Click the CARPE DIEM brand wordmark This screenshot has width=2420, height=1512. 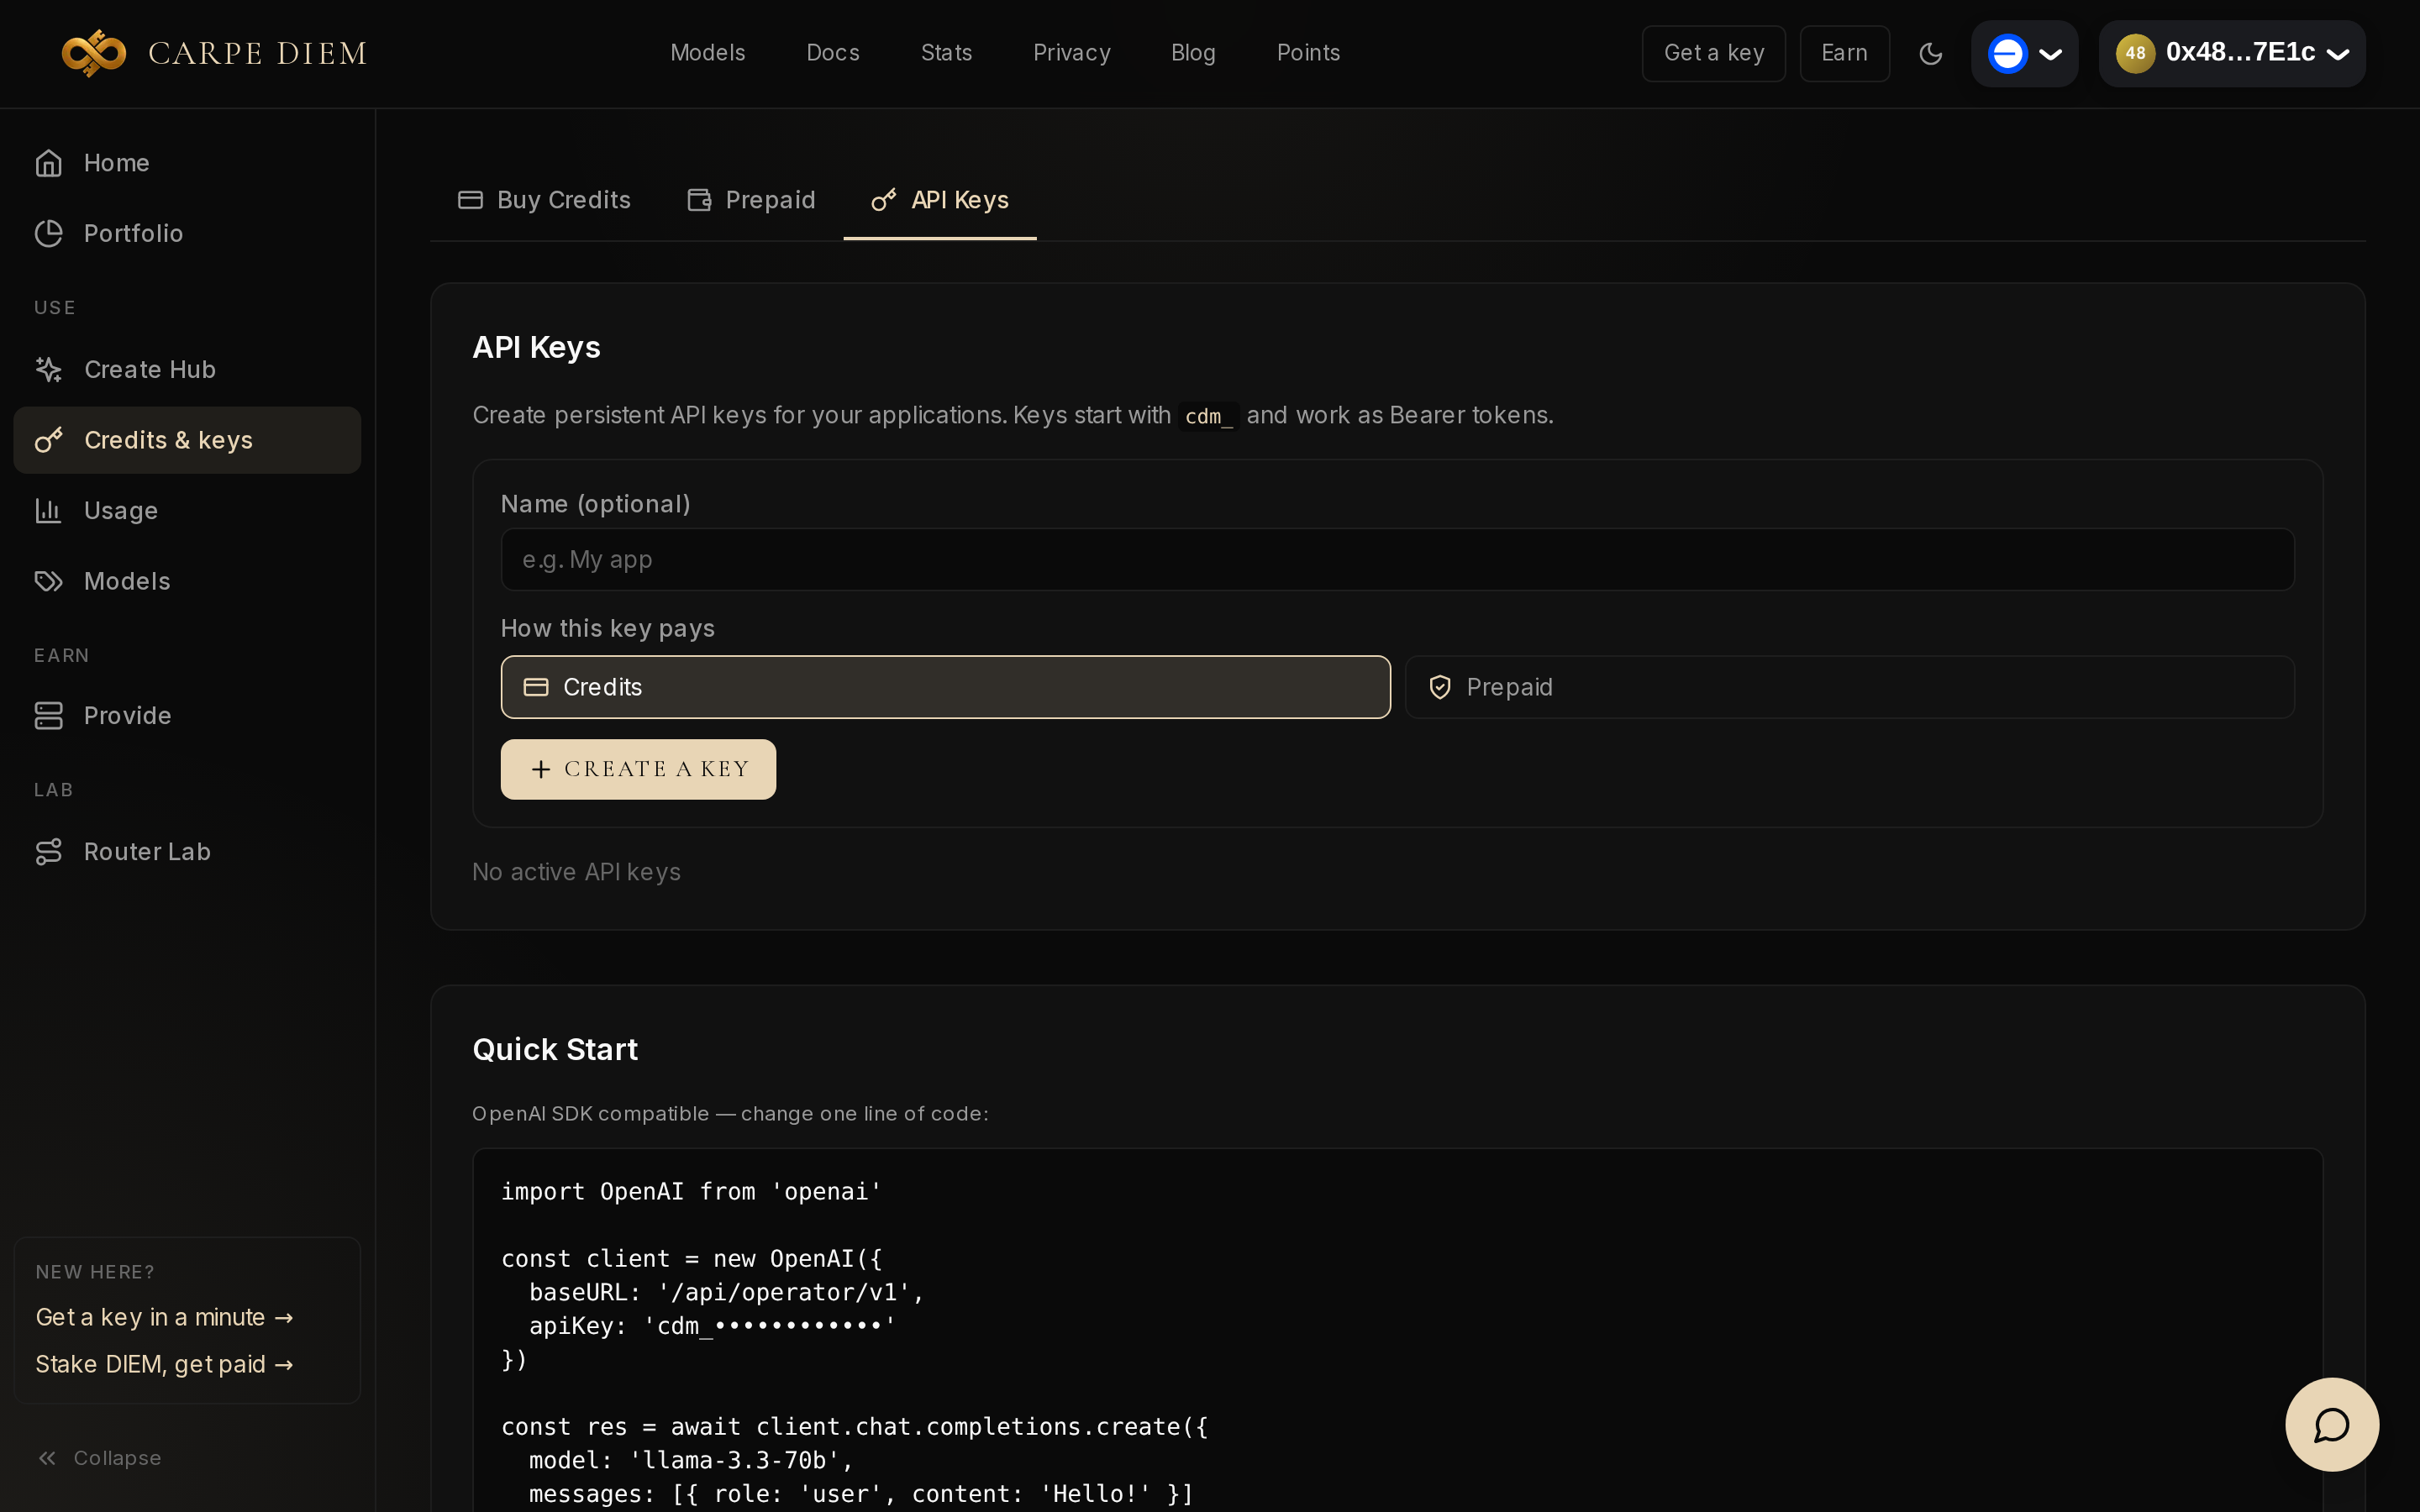coord(258,53)
